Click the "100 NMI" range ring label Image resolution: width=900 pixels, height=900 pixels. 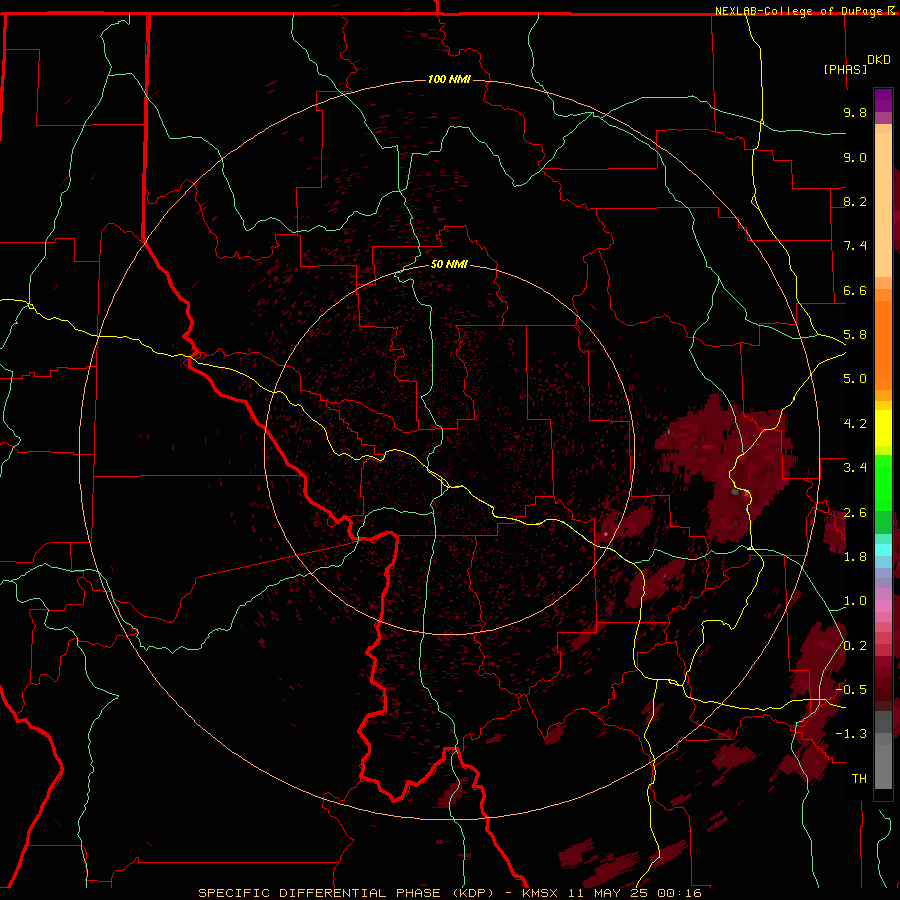449,79
